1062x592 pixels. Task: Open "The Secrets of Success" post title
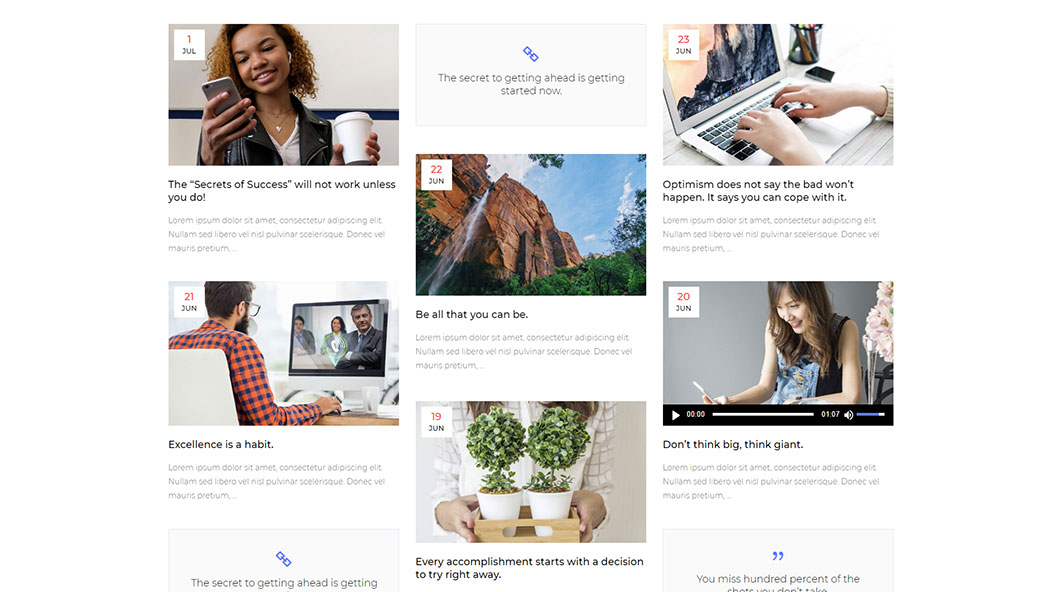pos(281,191)
